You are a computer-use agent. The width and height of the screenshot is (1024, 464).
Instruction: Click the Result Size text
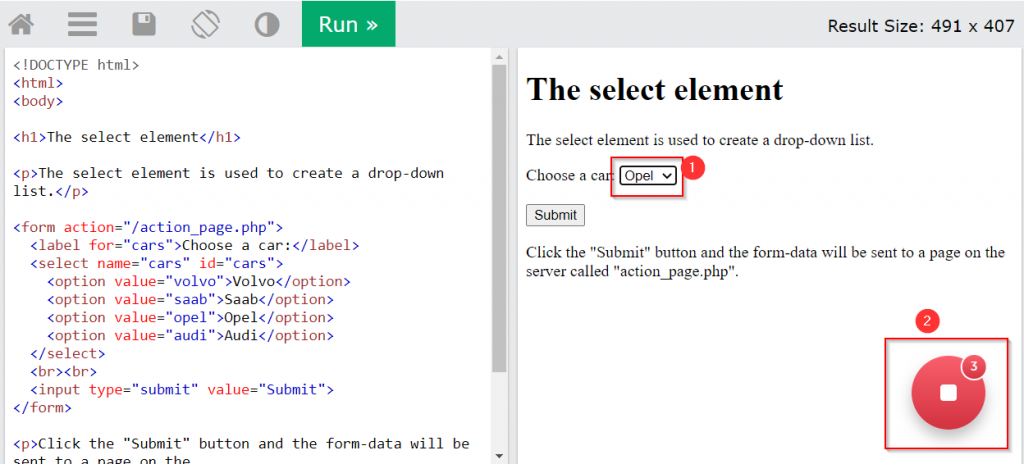[x=921, y=26]
